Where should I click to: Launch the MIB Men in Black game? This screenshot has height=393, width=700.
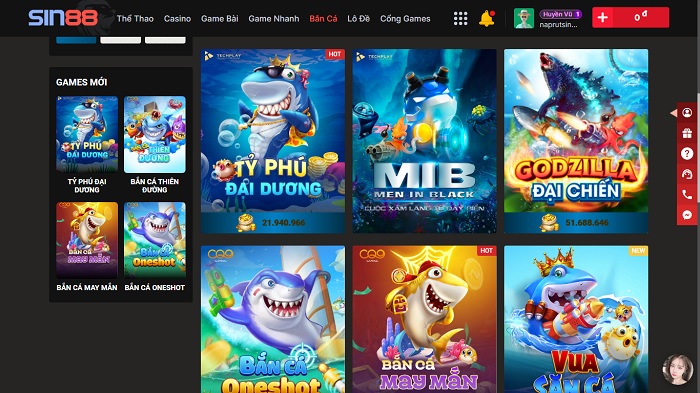point(424,141)
